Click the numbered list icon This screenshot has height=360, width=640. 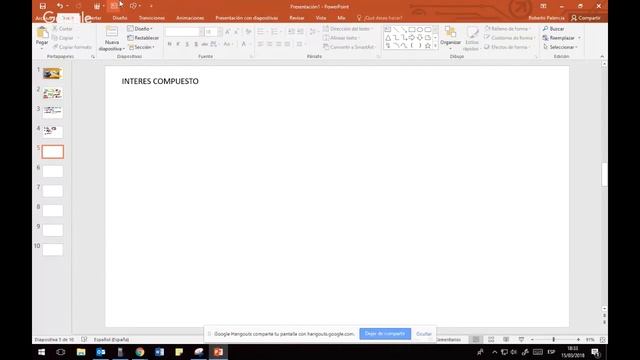pos(275,32)
